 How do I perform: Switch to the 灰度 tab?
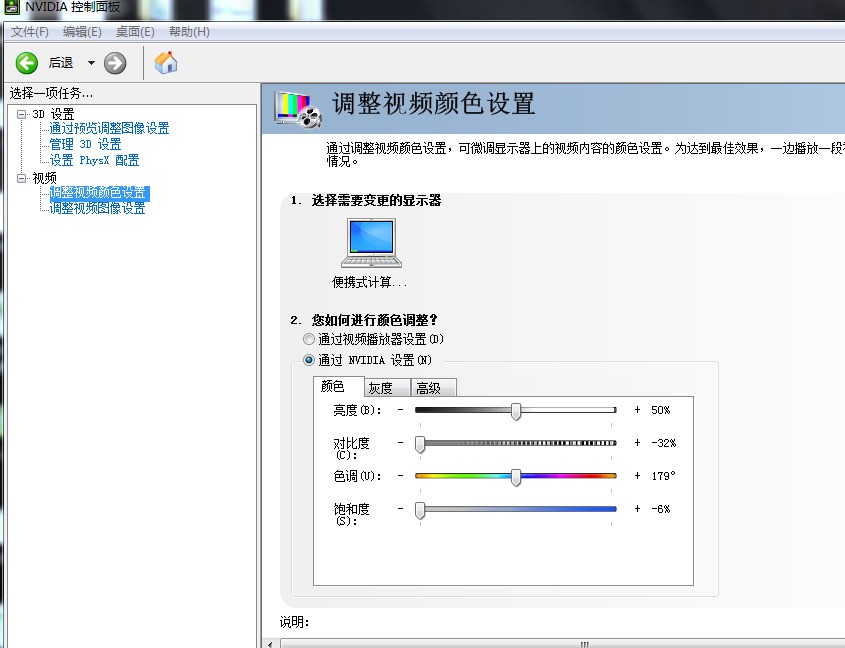387,388
